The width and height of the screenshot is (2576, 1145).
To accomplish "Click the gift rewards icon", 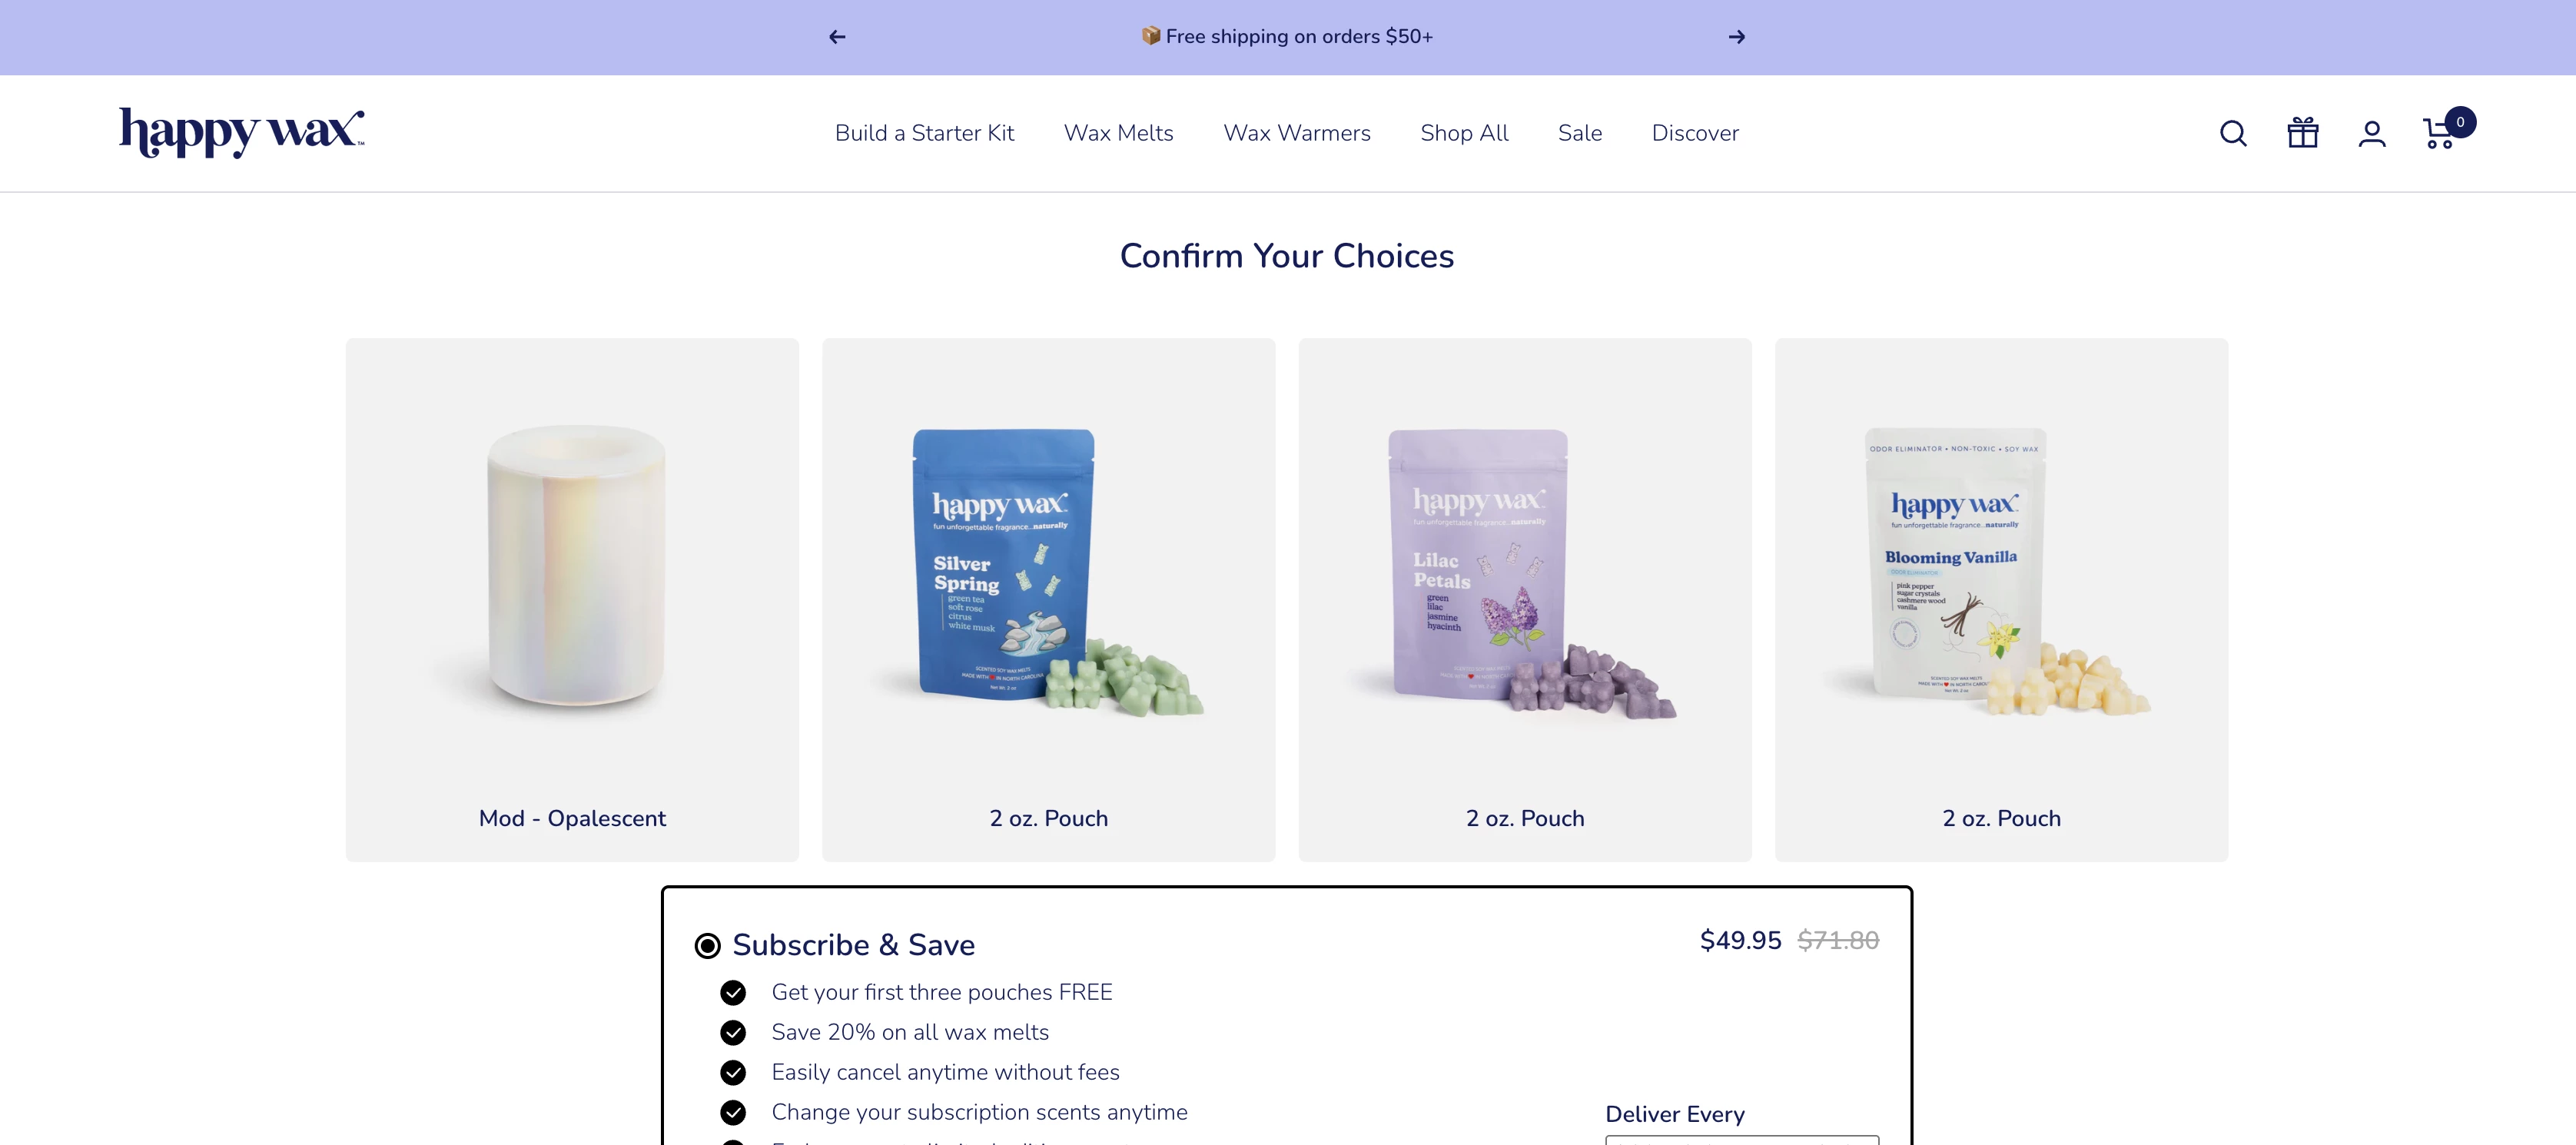I will (x=2302, y=133).
